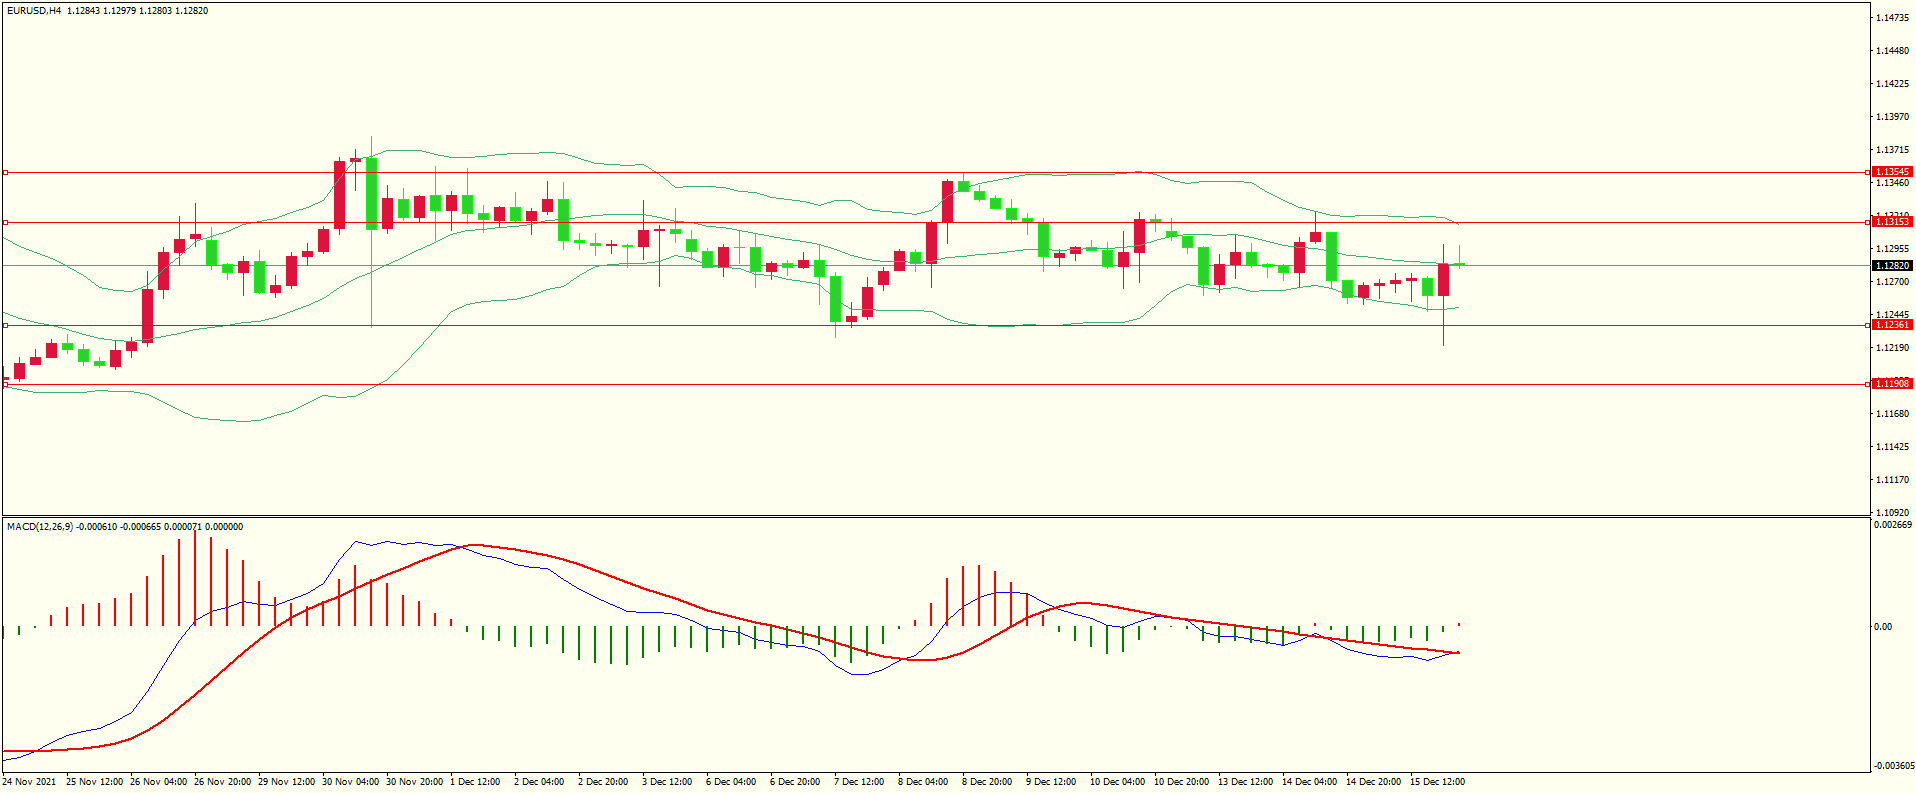Click the left handle of the 1.11908 line

pos(5,384)
